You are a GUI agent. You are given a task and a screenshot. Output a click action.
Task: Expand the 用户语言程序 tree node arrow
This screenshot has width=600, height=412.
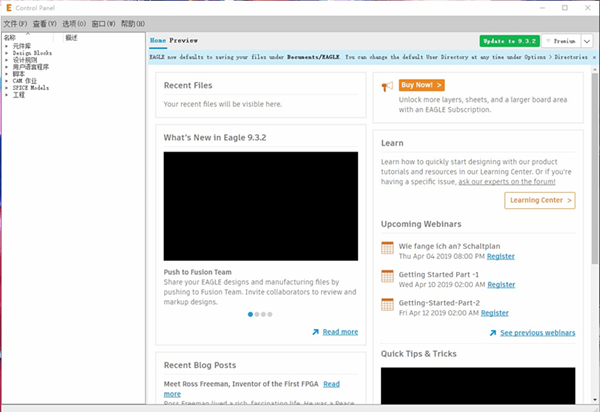pyautogui.click(x=7, y=67)
